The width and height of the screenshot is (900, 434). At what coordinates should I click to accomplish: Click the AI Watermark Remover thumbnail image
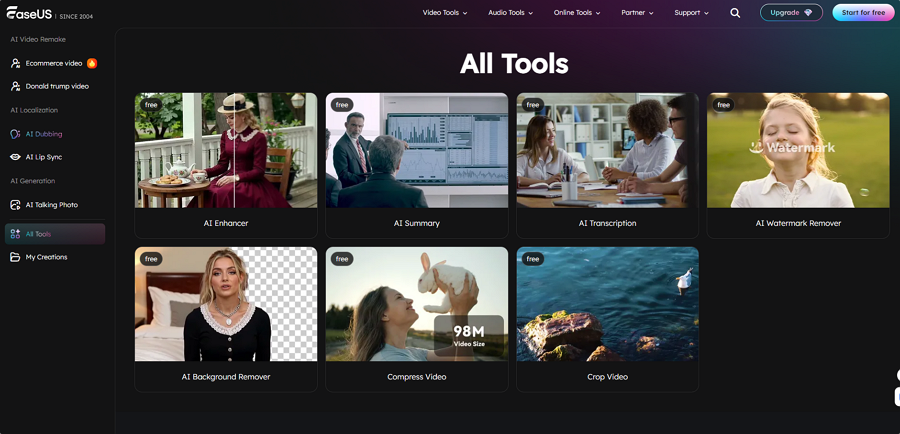(798, 150)
